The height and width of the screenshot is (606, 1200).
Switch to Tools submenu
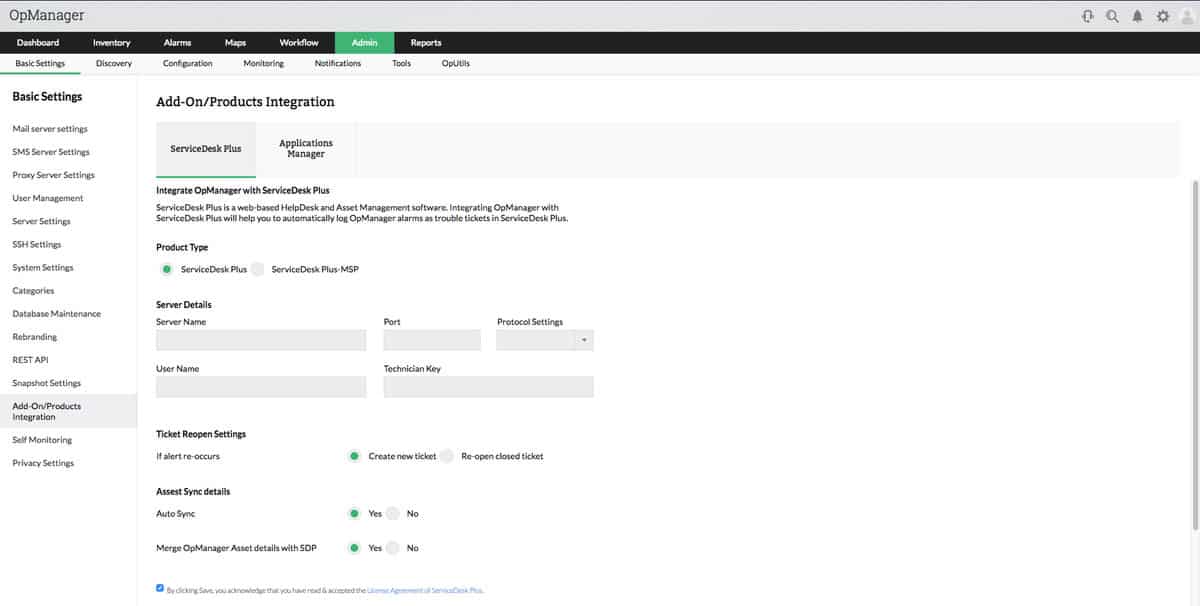401,63
